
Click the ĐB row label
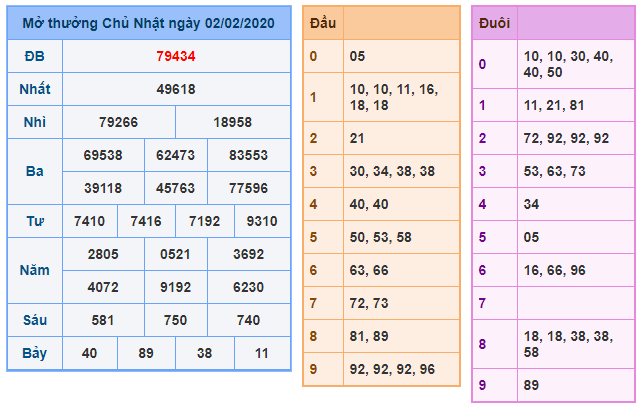pyautogui.click(x=34, y=56)
